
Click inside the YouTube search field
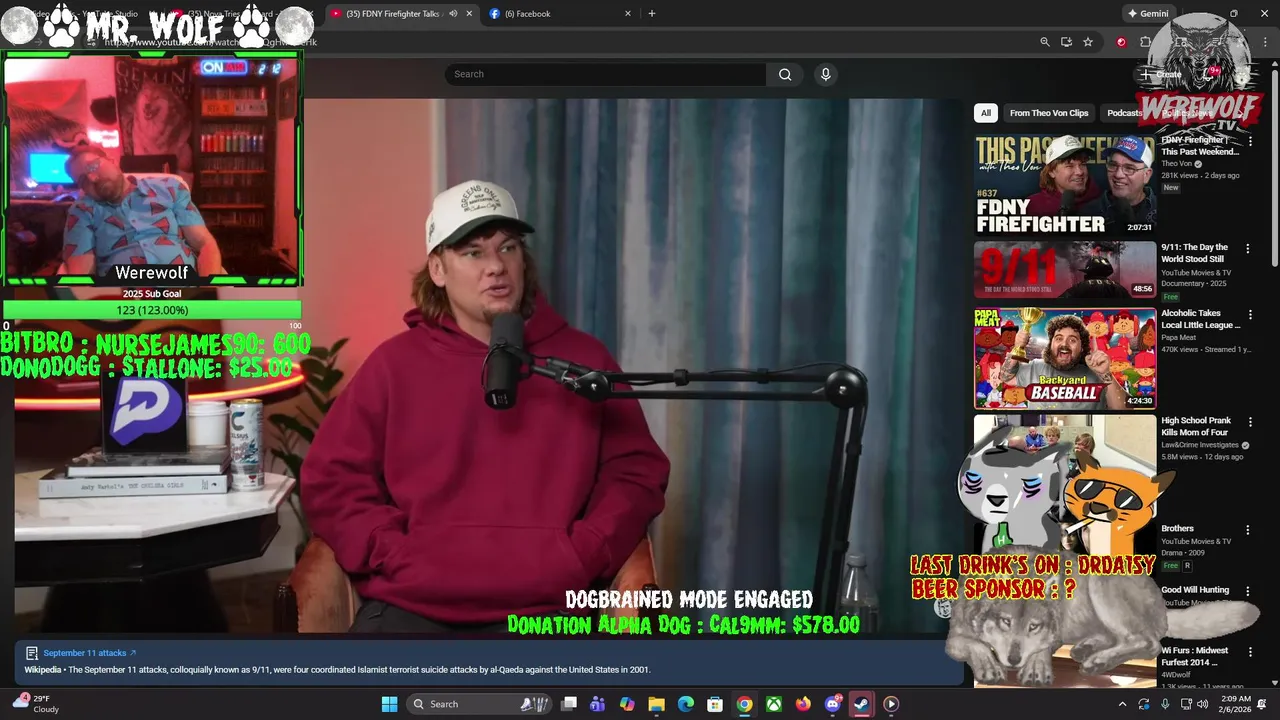click(606, 74)
